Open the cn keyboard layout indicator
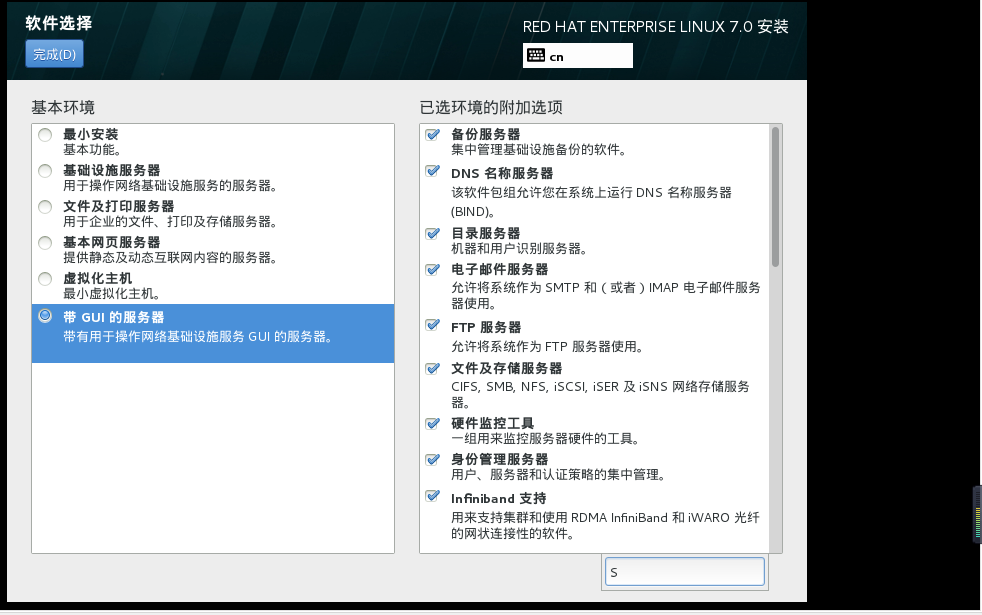 [x=577, y=56]
